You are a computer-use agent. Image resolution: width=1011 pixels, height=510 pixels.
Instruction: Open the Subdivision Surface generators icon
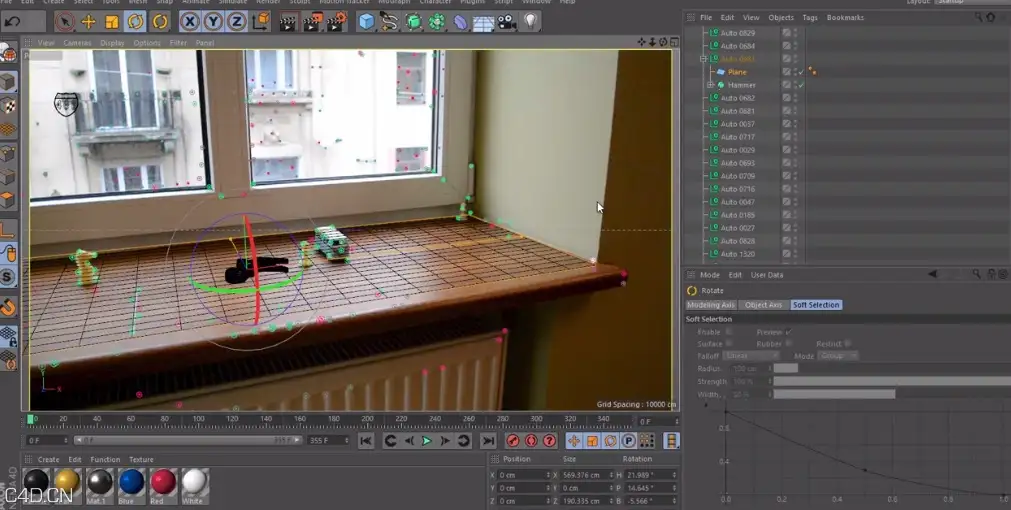pyautogui.click(x=413, y=22)
